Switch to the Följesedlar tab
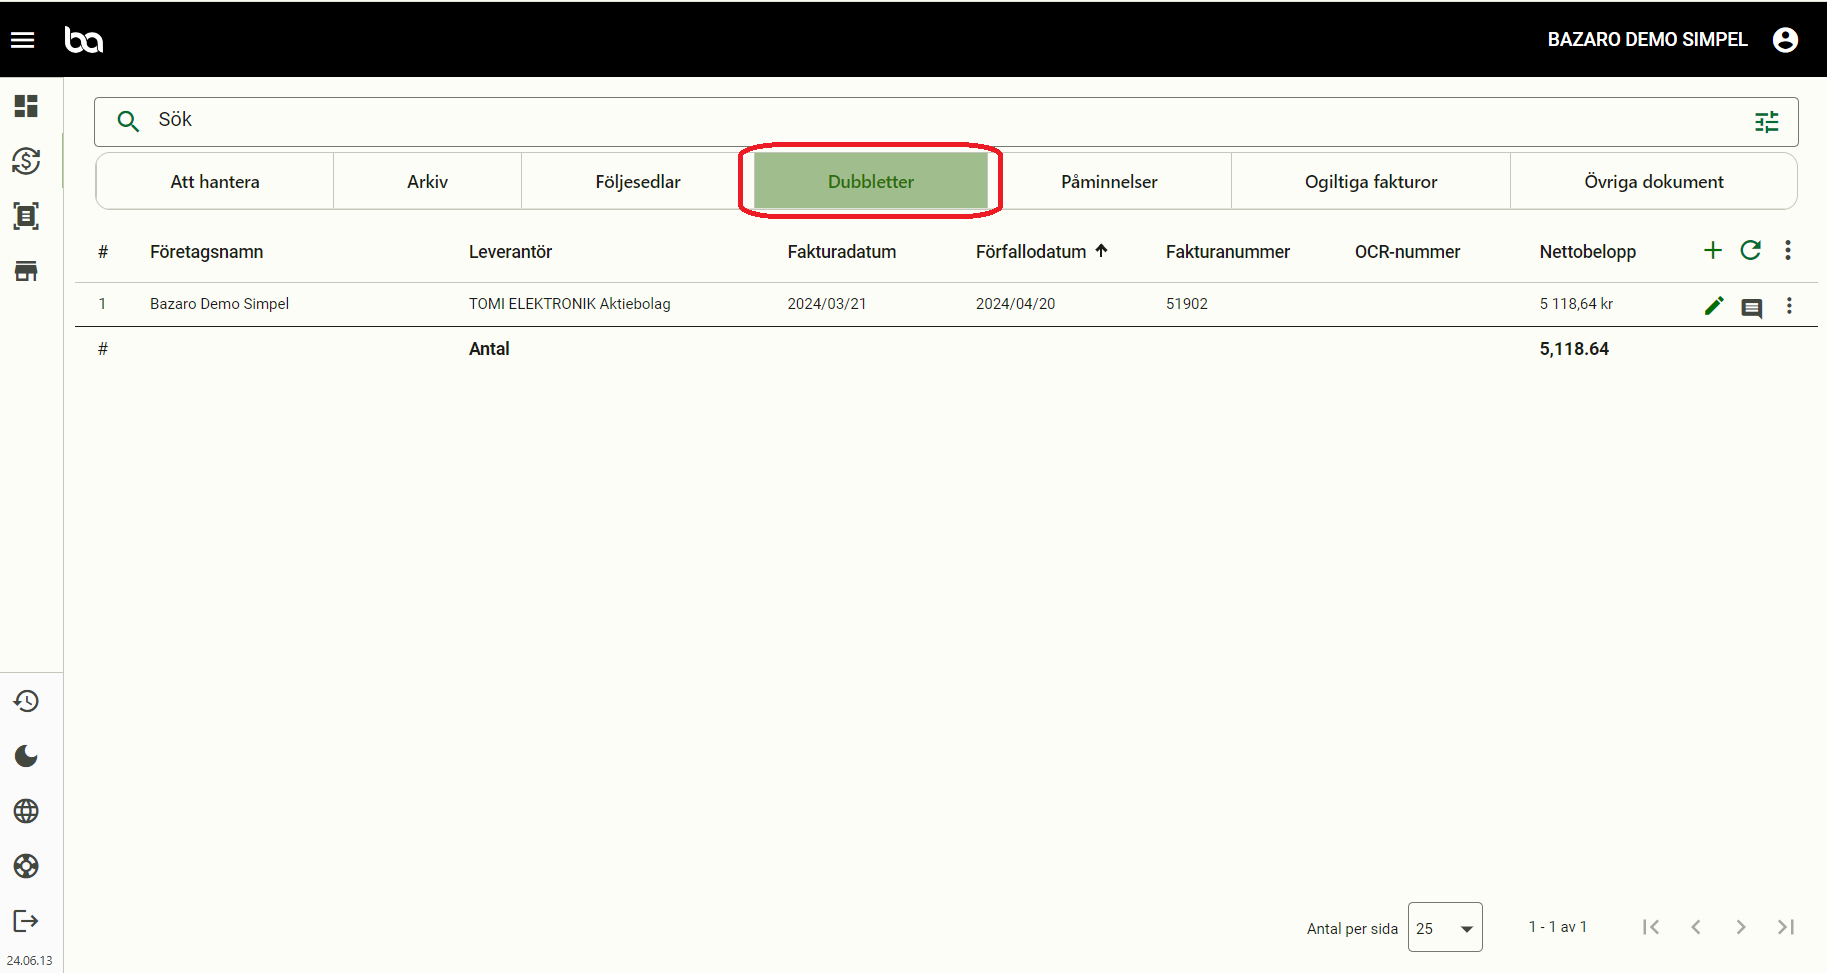 [x=638, y=182]
